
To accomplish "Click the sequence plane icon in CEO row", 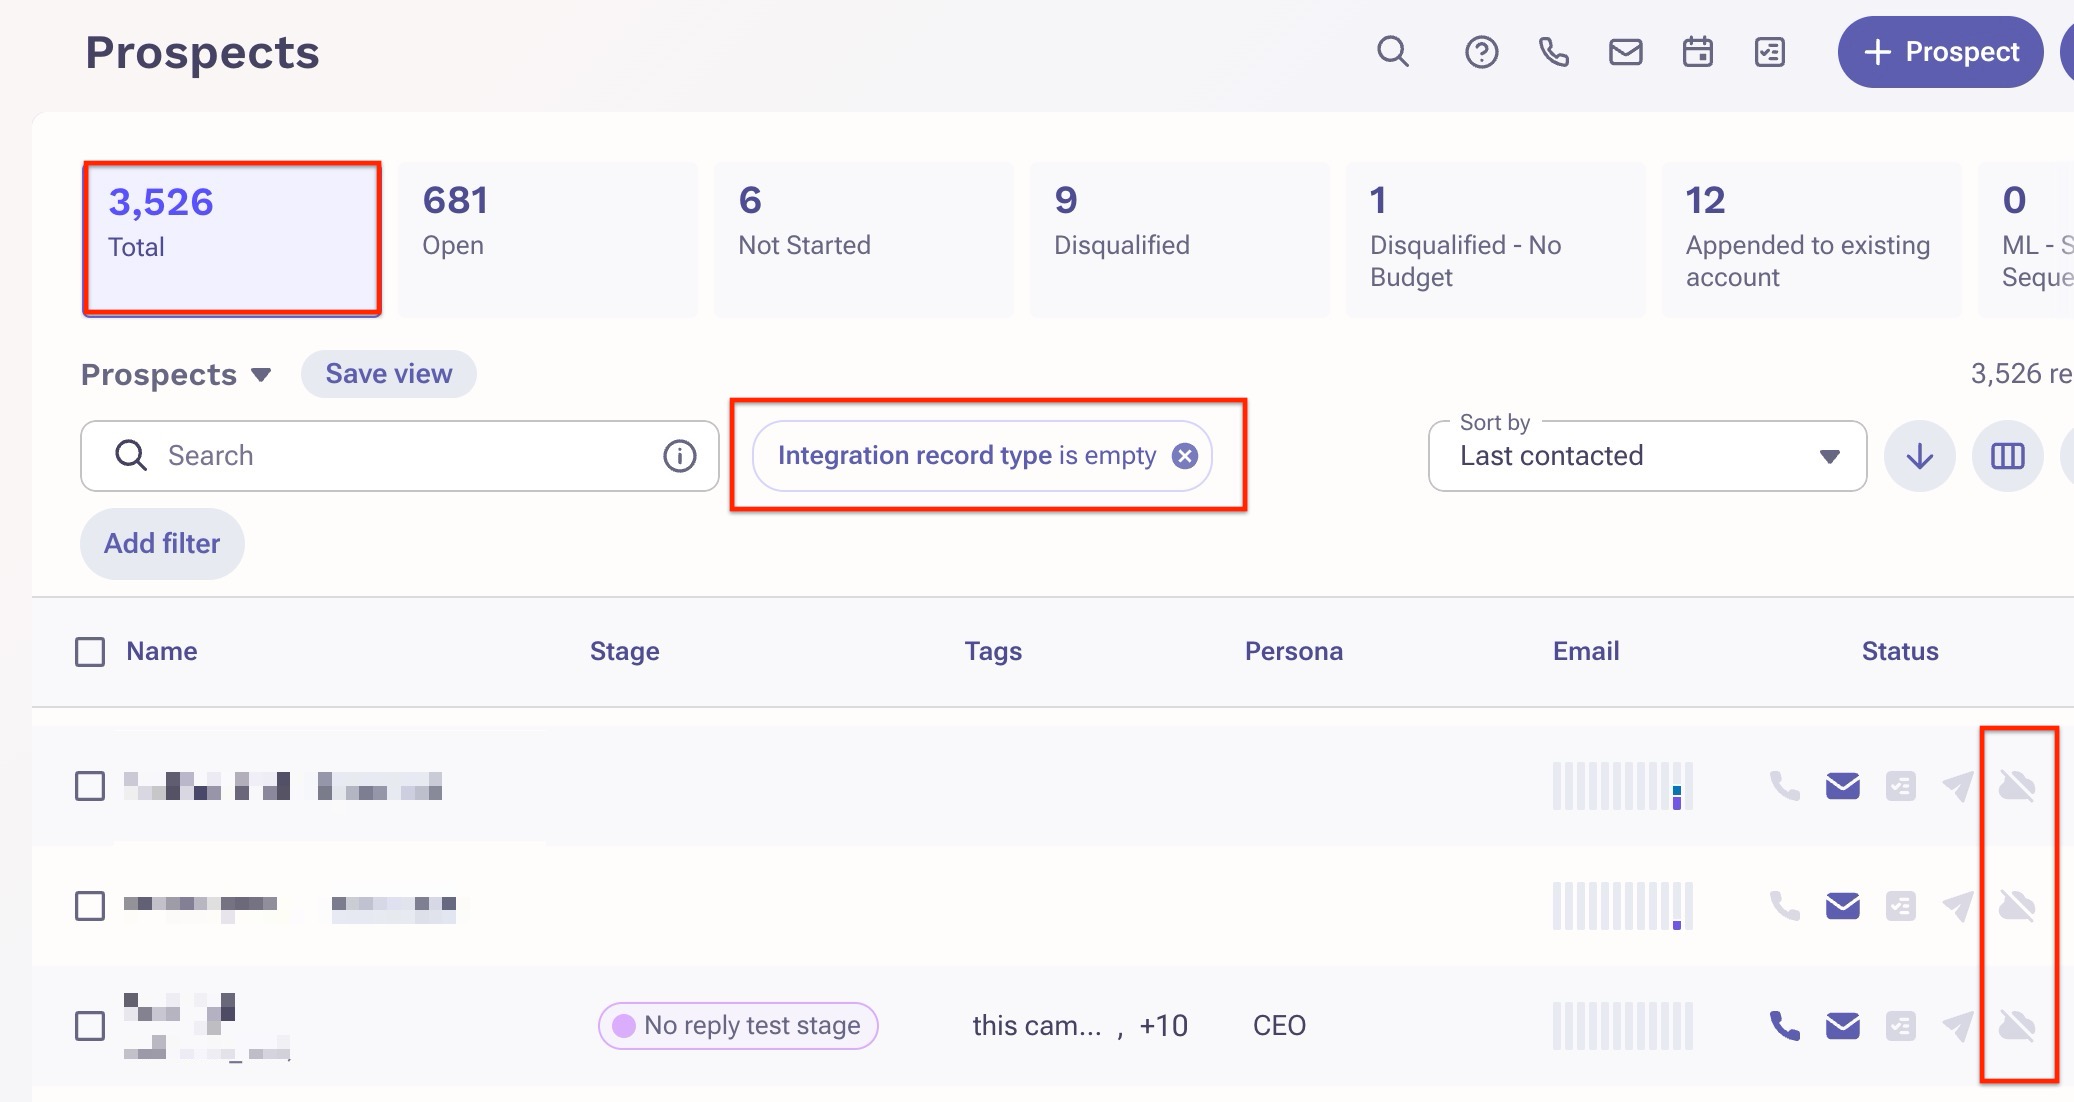I will click(x=1958, y=1026).
